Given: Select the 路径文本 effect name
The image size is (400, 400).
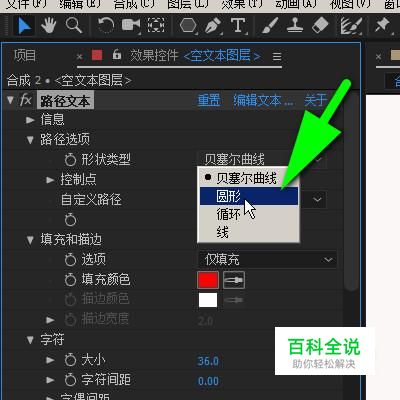Looking at the screenshot, I should click(65, 101).
